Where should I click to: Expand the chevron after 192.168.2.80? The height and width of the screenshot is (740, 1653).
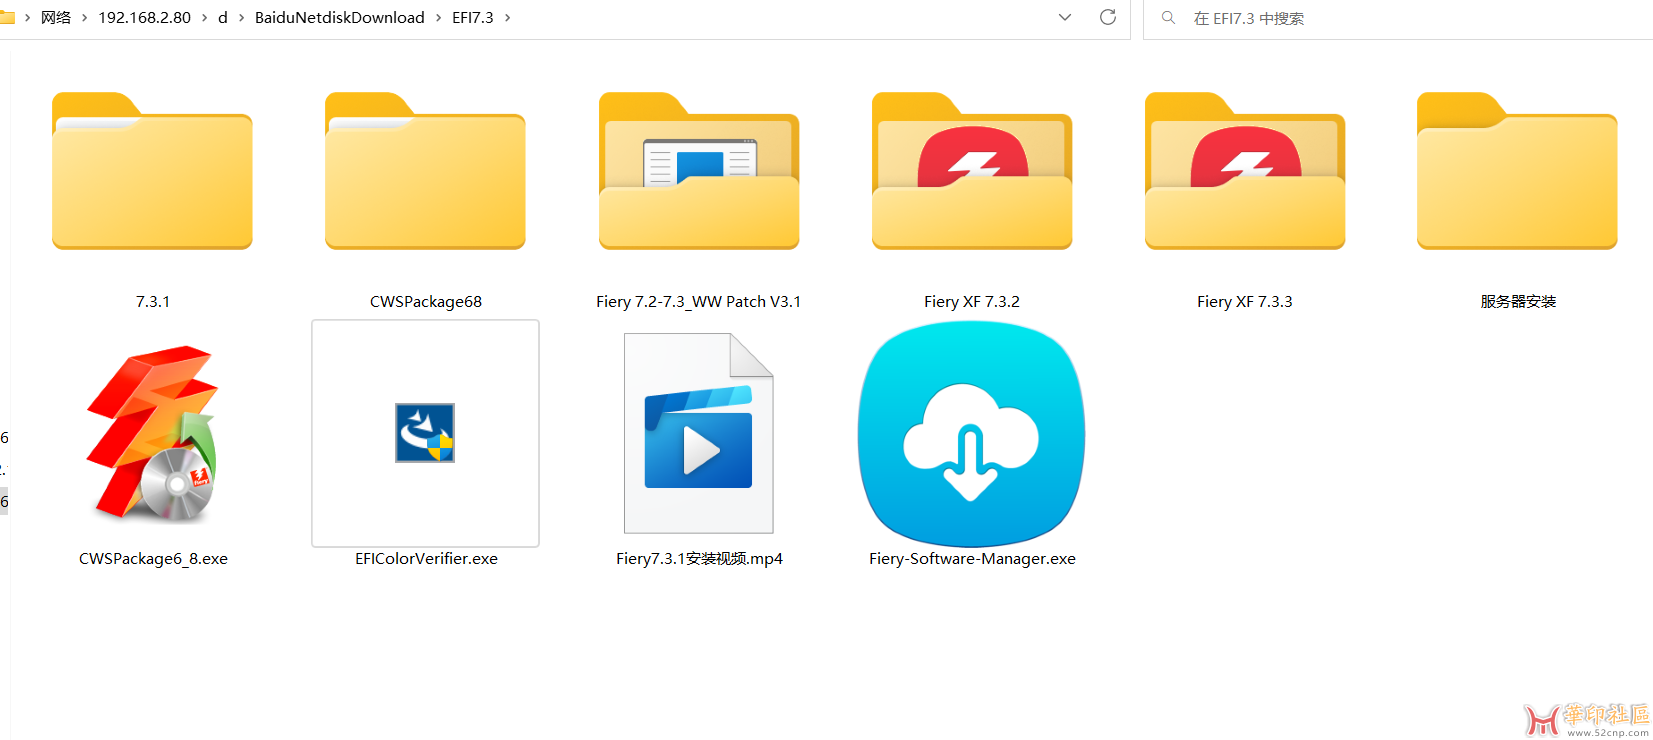205,18
